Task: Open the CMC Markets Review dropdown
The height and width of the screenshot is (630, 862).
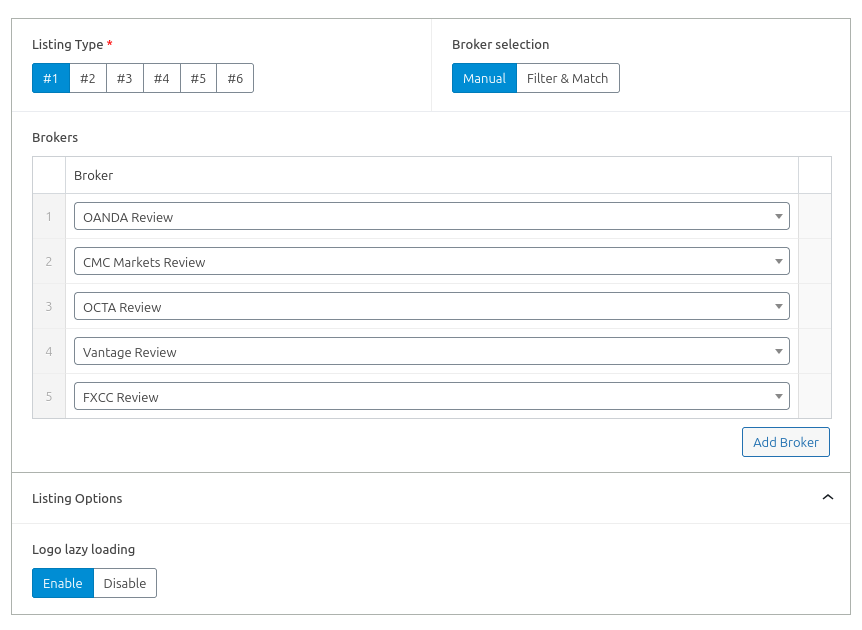Action: [x=431, y=262]
